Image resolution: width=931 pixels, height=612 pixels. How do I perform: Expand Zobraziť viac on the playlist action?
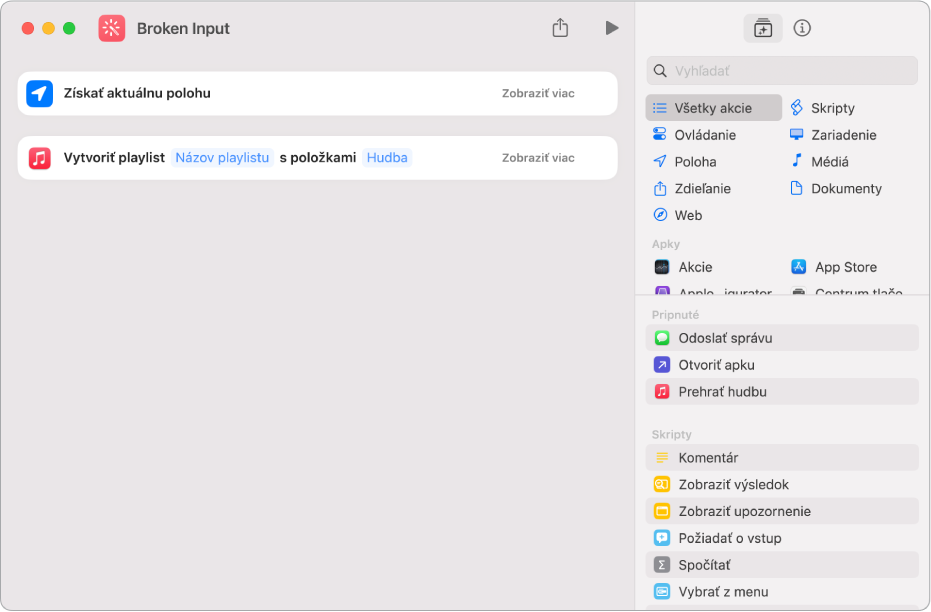point(538,158)
